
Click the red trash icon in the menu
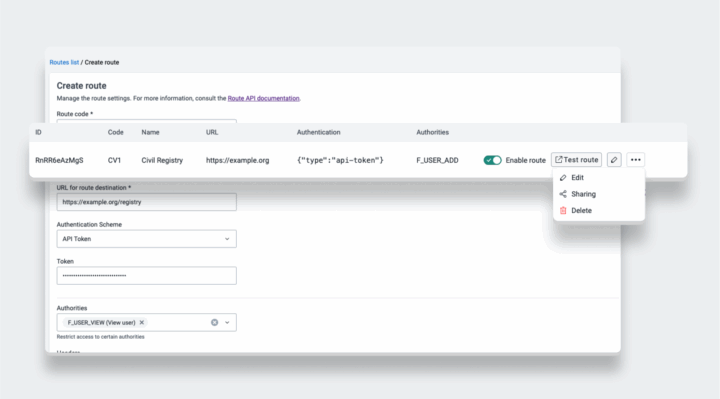pos(563,210)
